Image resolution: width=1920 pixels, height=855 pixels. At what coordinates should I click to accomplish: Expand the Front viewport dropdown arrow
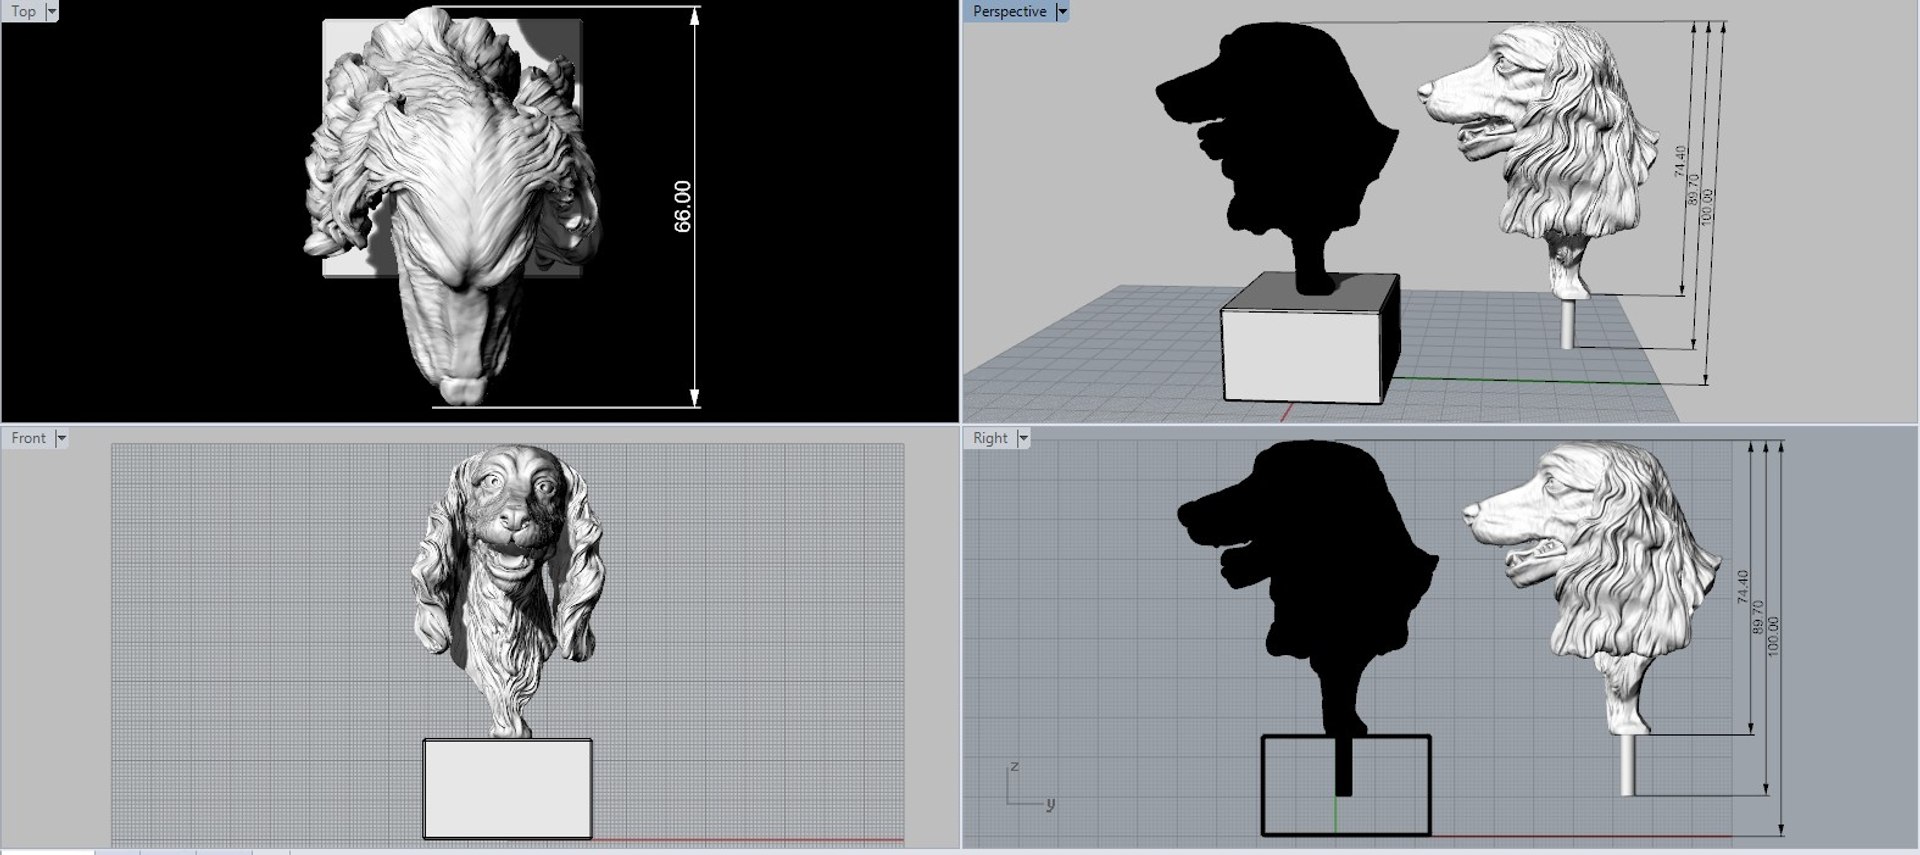click(61, 438)
